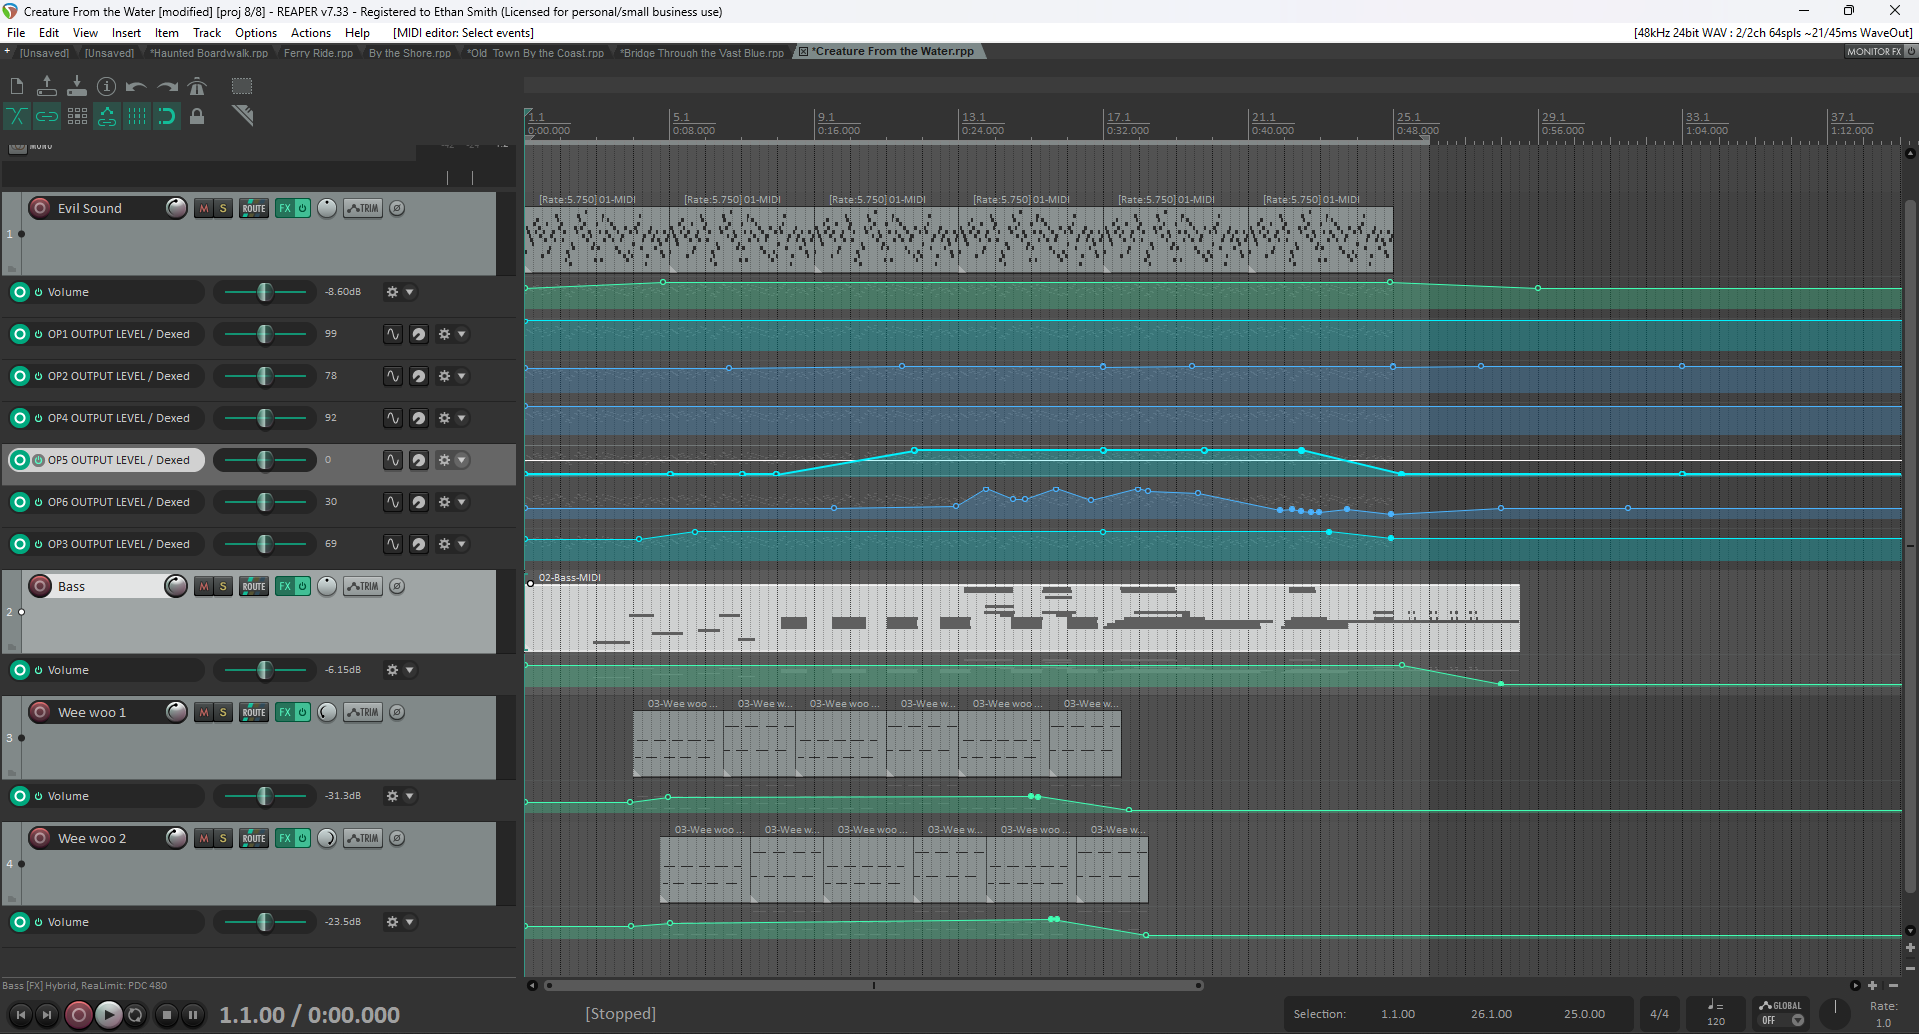Image resolution: width=1919 pixels, height=1034 pixels.
Task: Click the OP6 OUTPUT LEVEL envelope slider
Action: (265, 502)
